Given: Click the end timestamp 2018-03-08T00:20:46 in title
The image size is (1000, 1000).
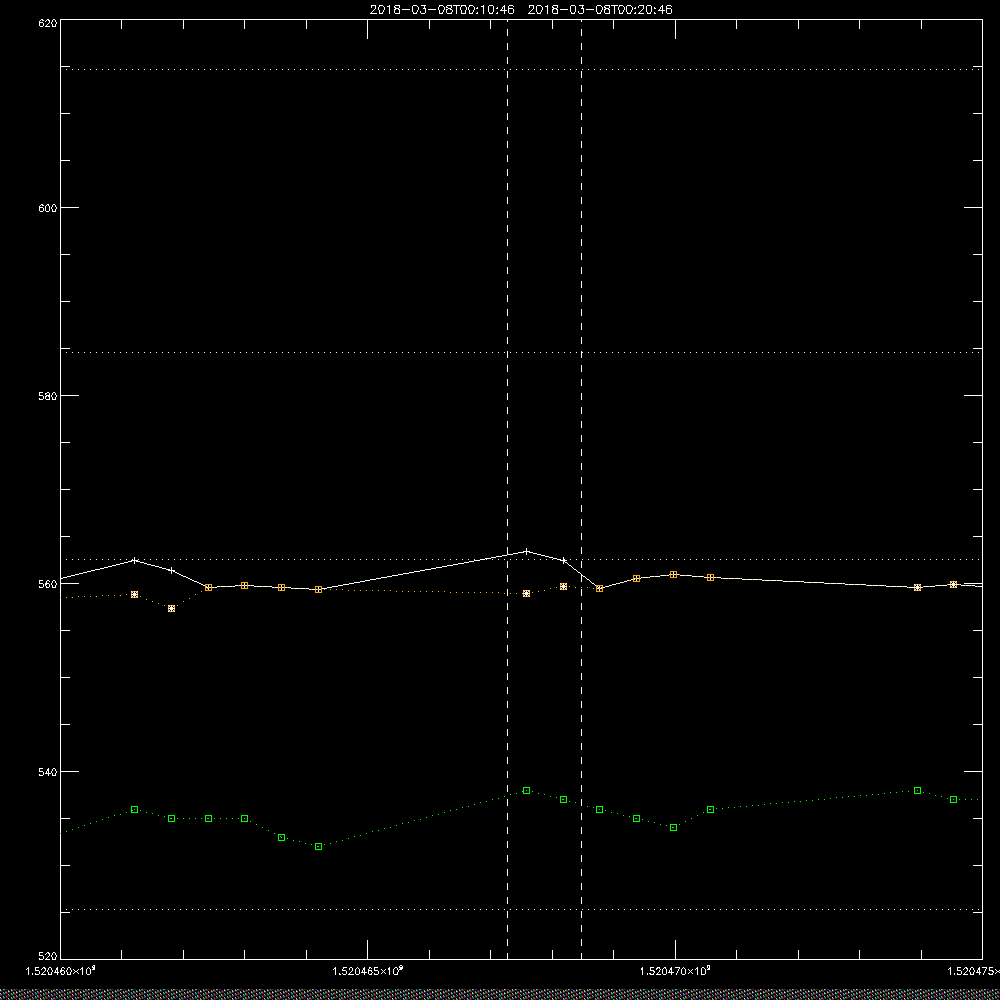Looking at the screenshot, I should tap(600, 10).
